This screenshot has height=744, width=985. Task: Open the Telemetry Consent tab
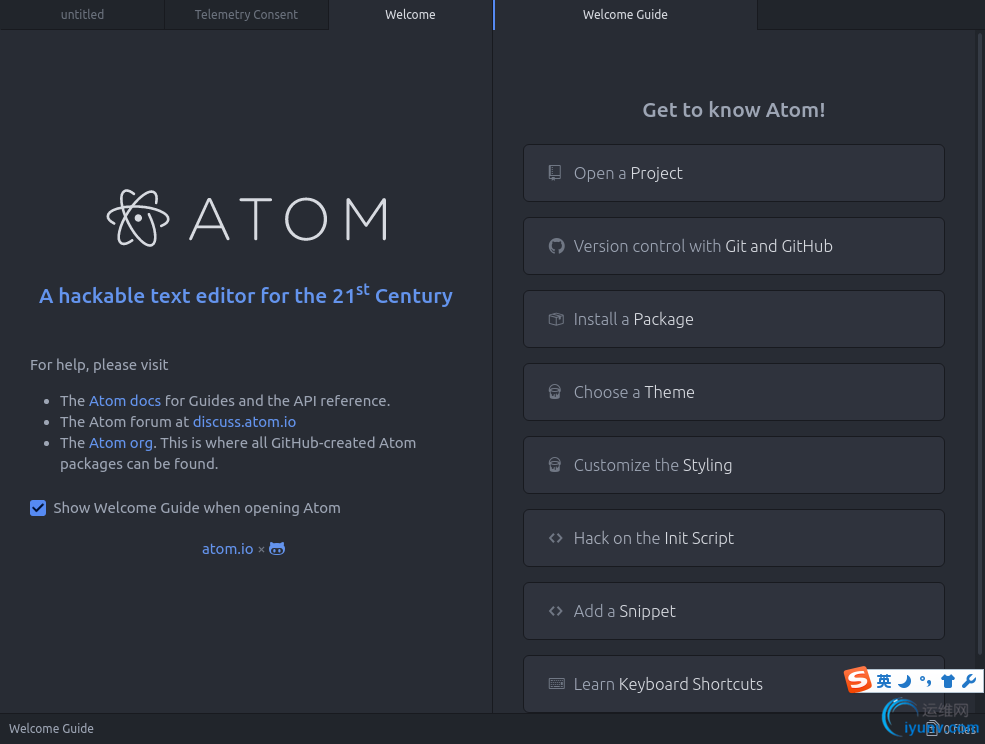pyautogui.click(x=246, y=14)
